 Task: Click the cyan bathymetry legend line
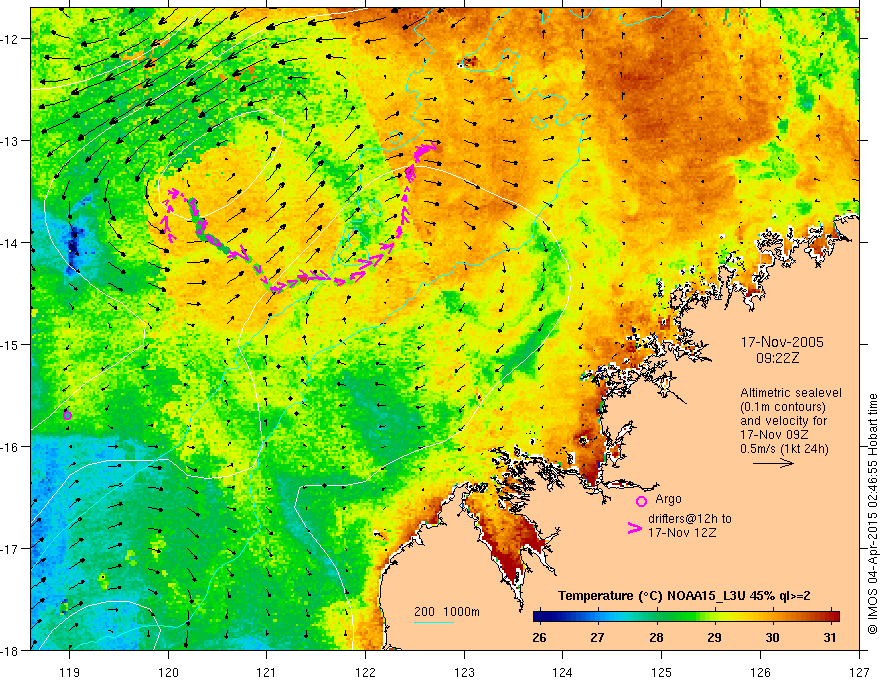point(434,622)
